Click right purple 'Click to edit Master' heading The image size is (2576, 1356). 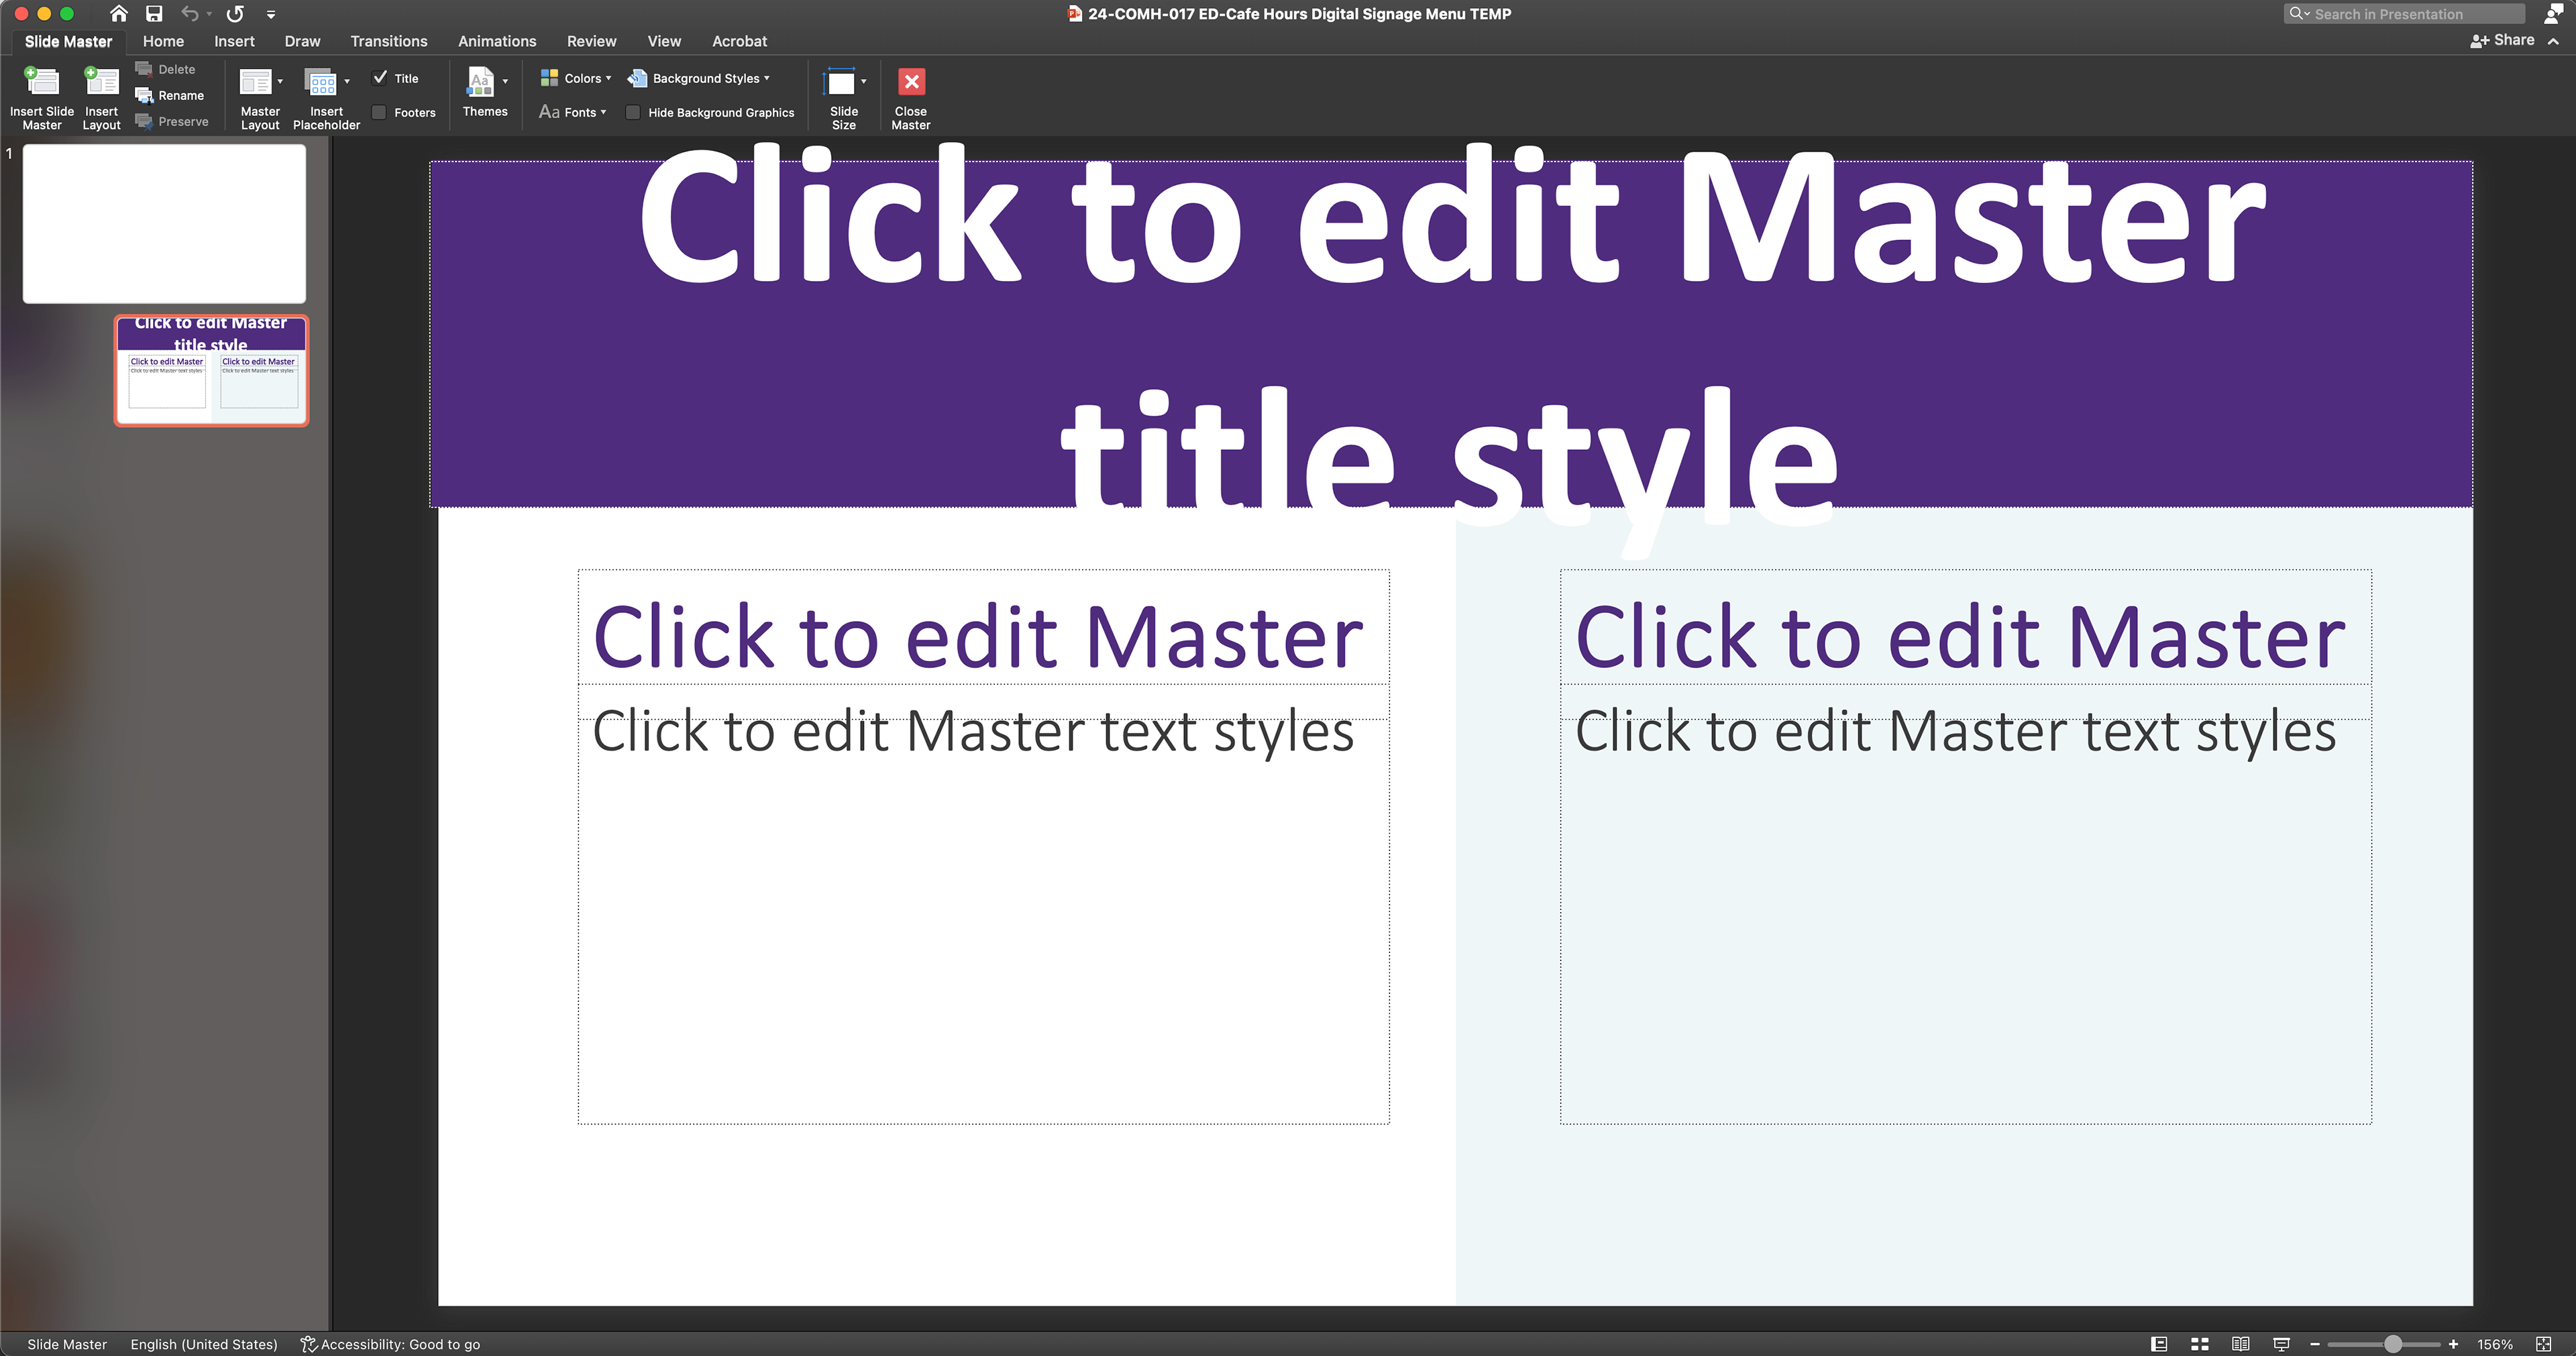[1960, 637]
